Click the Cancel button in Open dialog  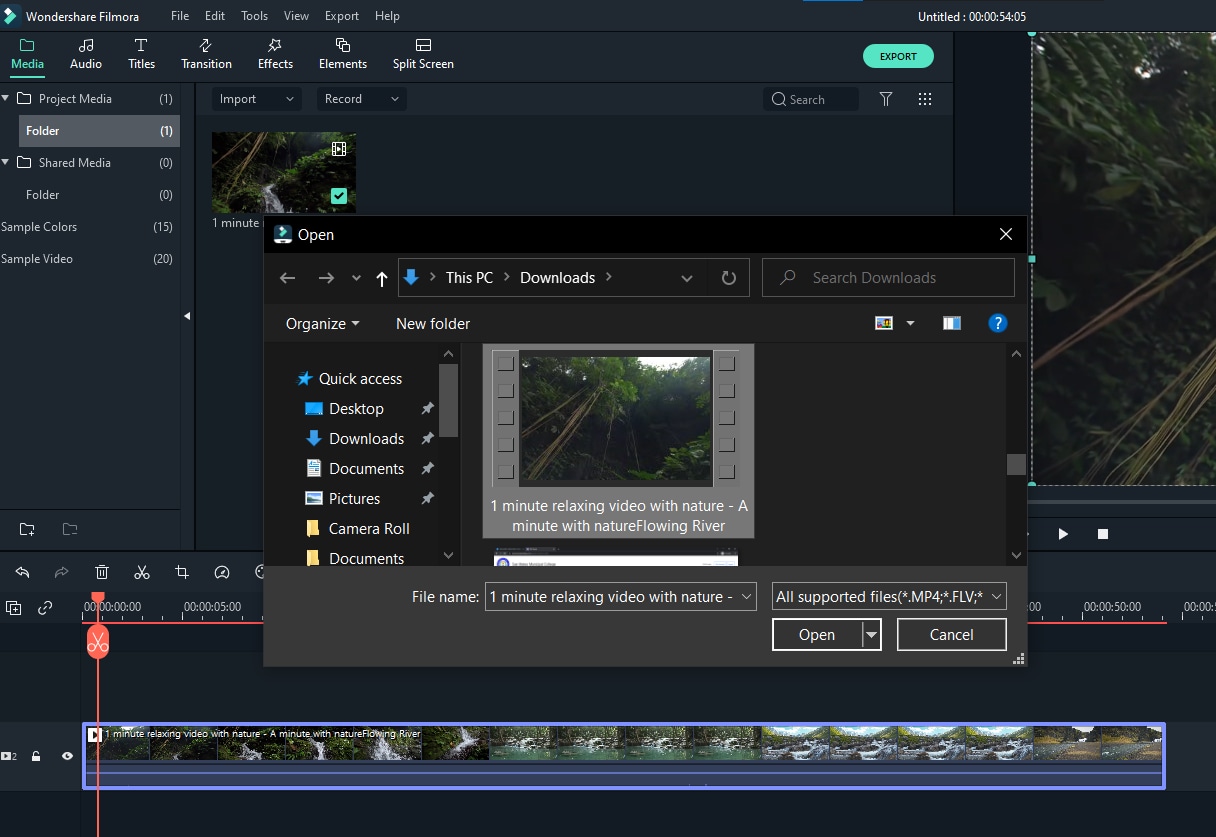click(x=951, y=634)
